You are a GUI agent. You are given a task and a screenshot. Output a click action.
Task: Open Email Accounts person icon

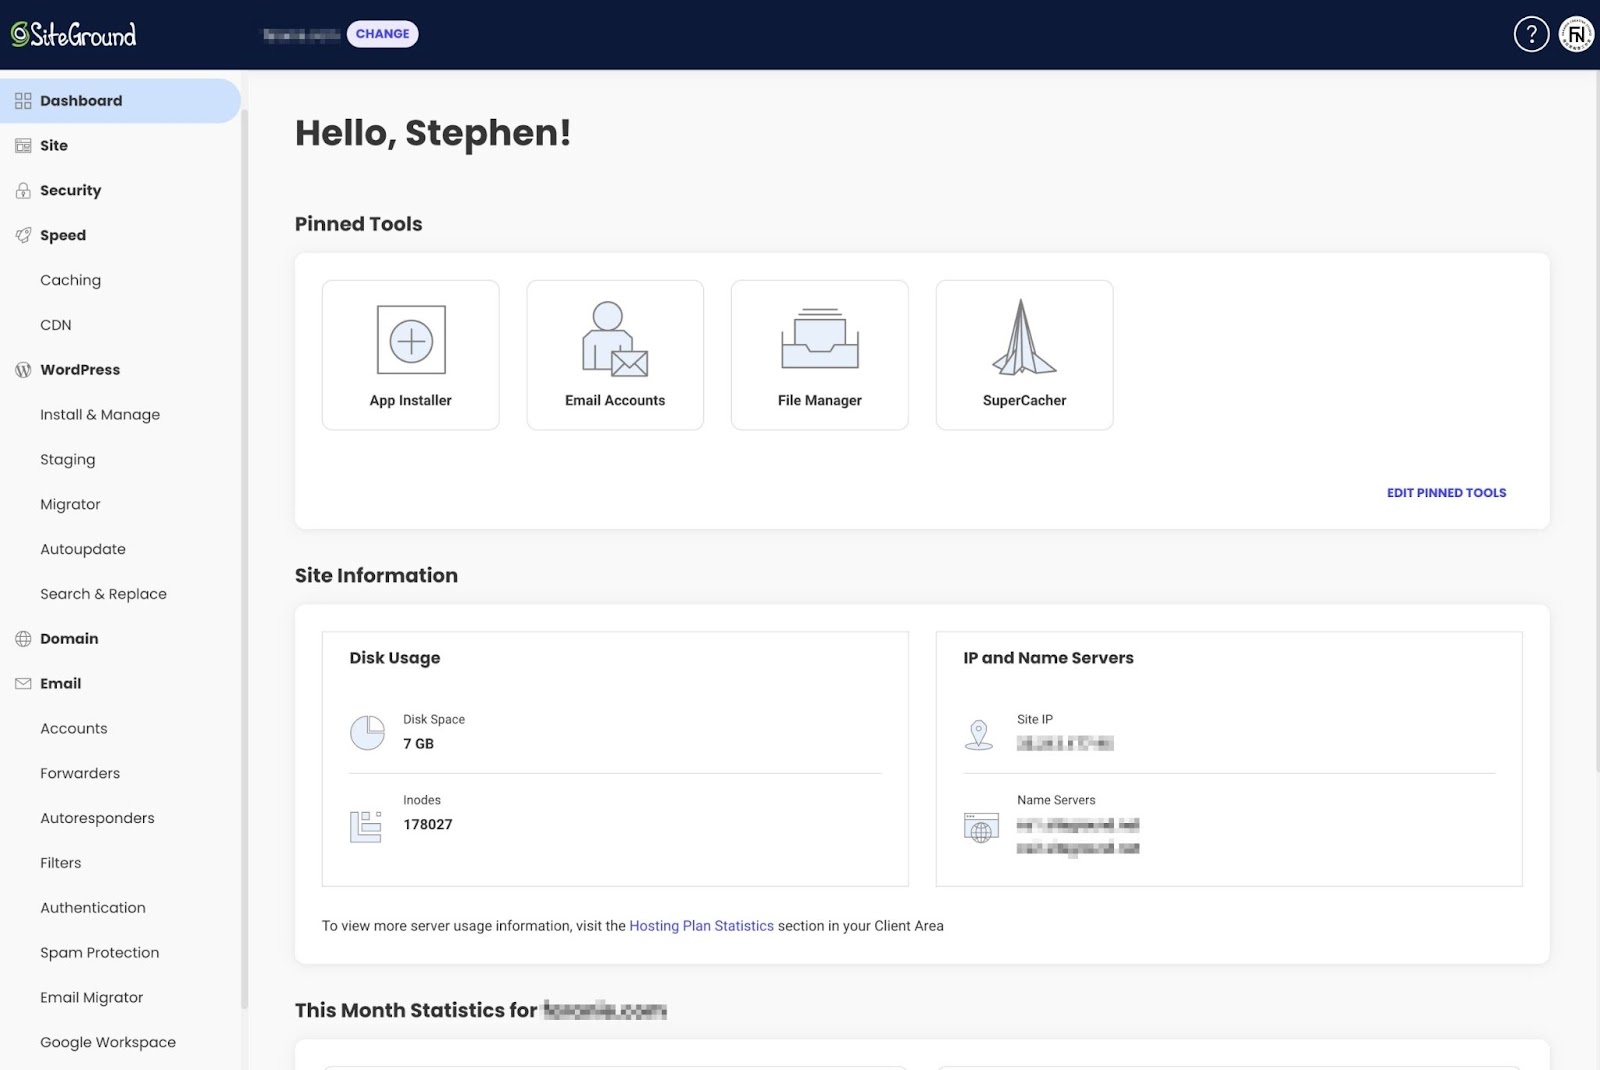tap(615, 339)
